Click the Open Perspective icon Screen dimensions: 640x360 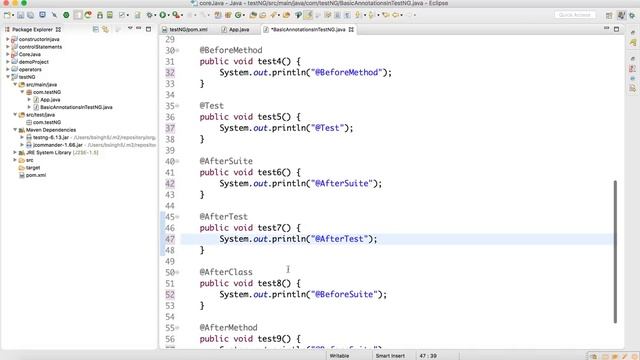click(609, 15)
